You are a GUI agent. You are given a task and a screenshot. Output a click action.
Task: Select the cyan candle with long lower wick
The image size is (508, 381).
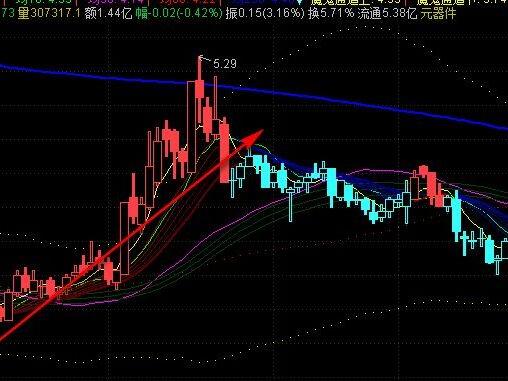point(291,204)
